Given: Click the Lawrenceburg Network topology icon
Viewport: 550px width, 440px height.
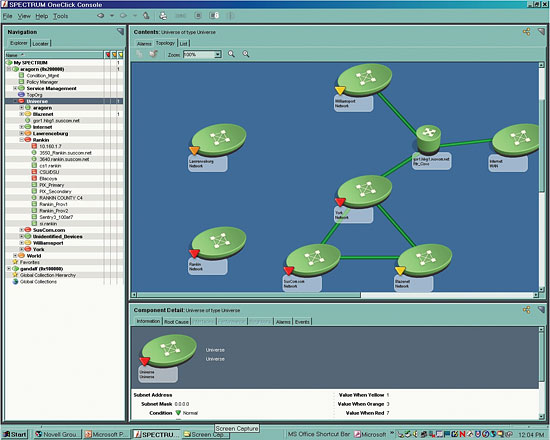Looking at the screenshot, I should [219, 139].
